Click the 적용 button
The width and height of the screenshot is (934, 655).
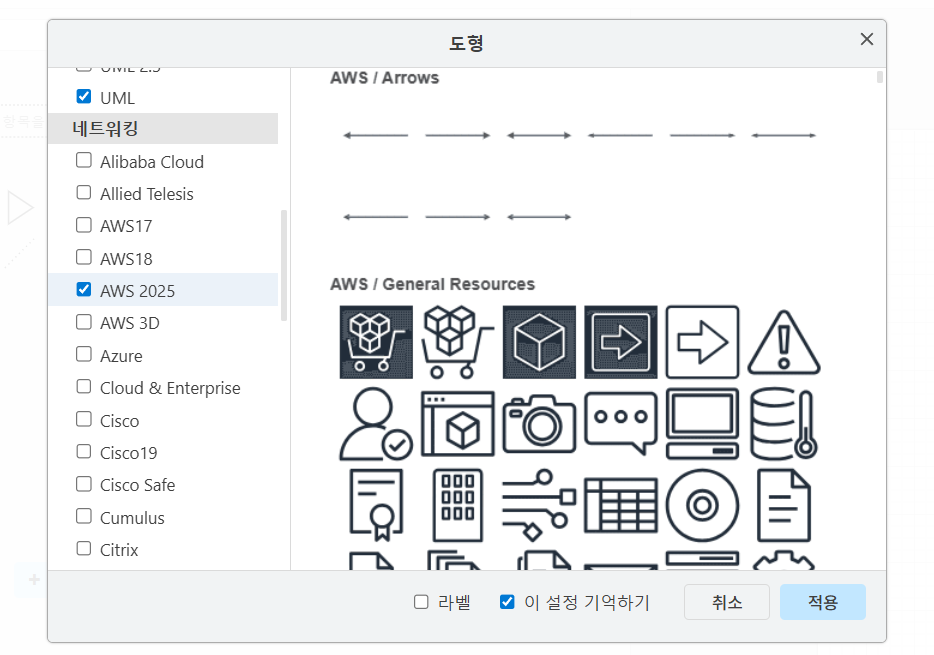[x=823, y=602]
